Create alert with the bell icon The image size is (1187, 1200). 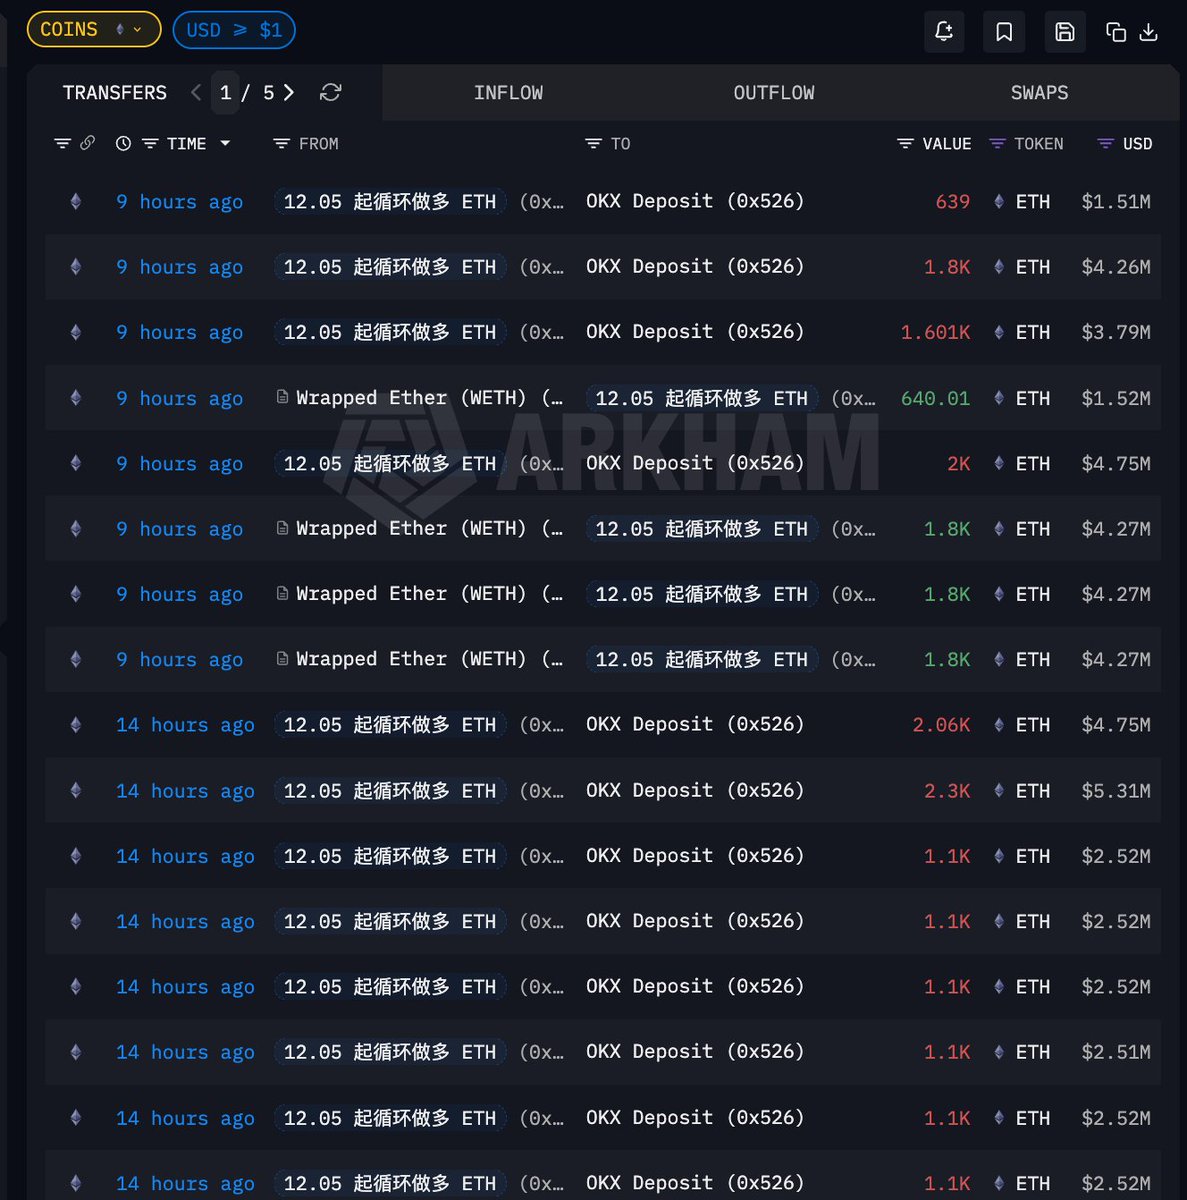tap(944, 32)
